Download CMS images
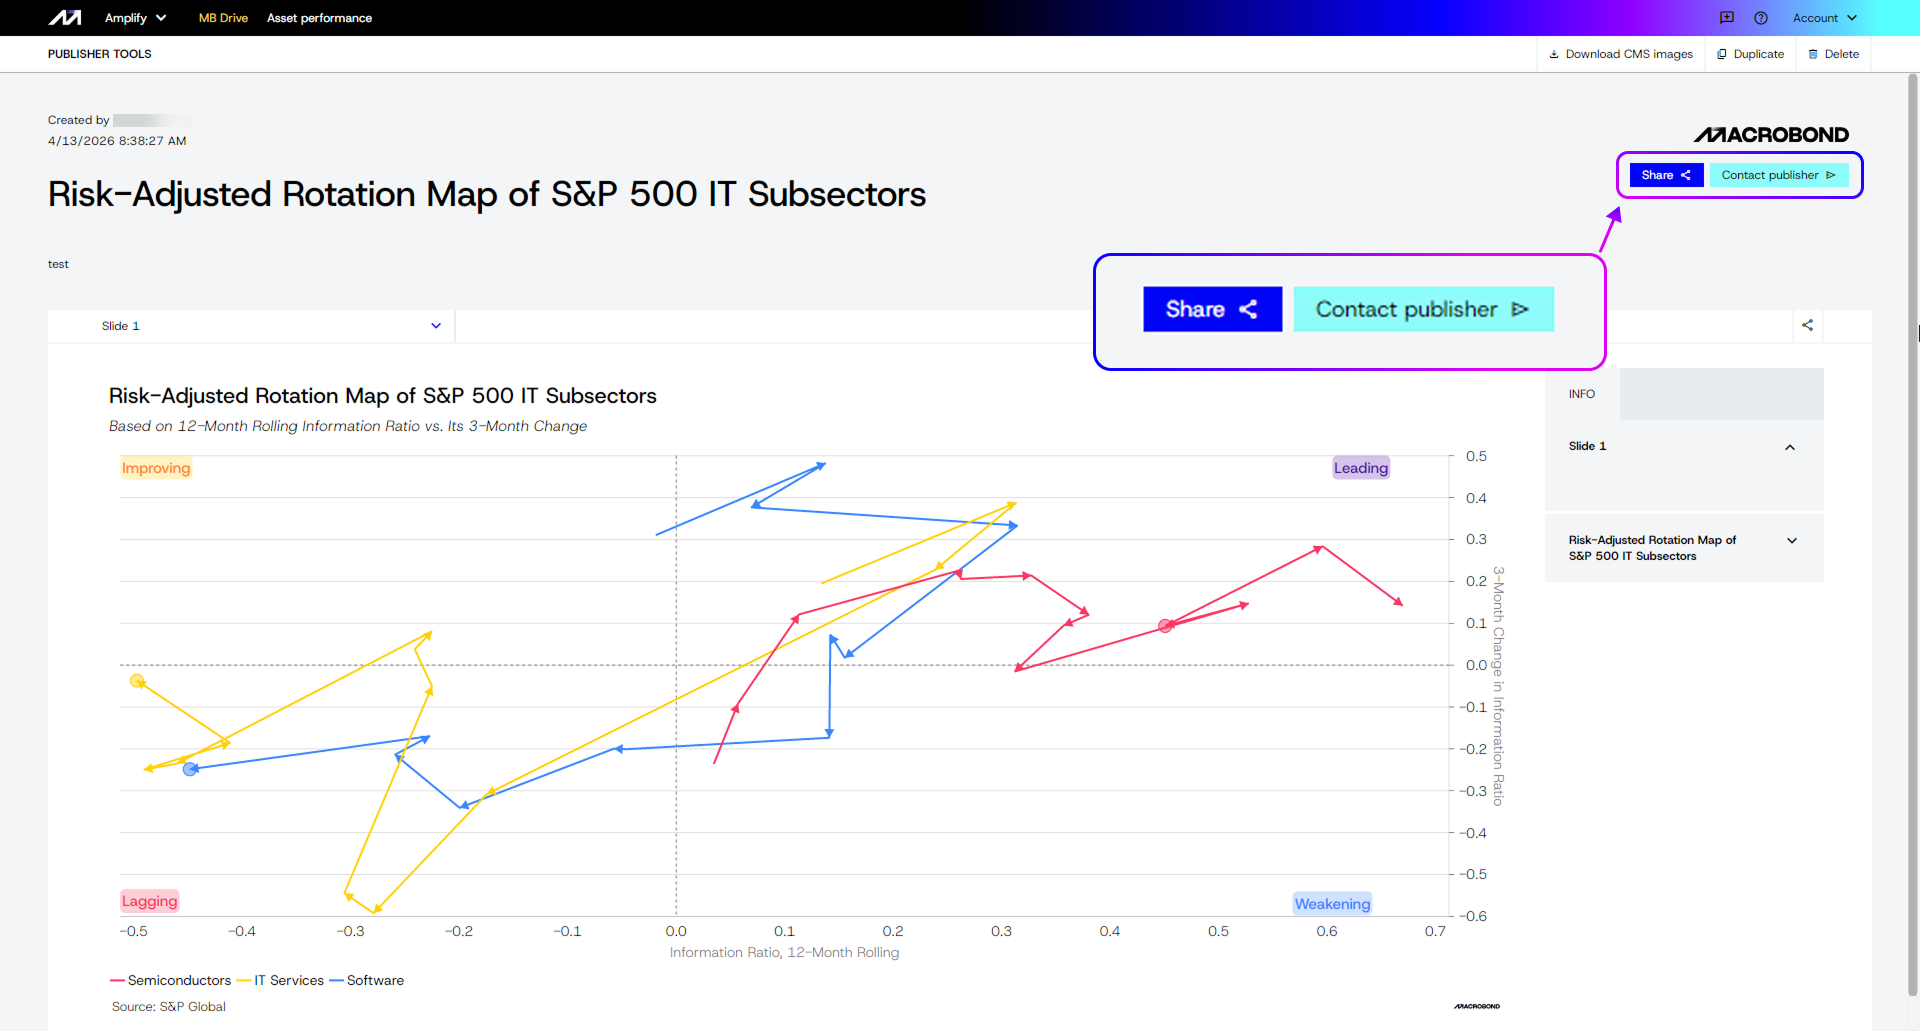 [x=1620, y=54]
